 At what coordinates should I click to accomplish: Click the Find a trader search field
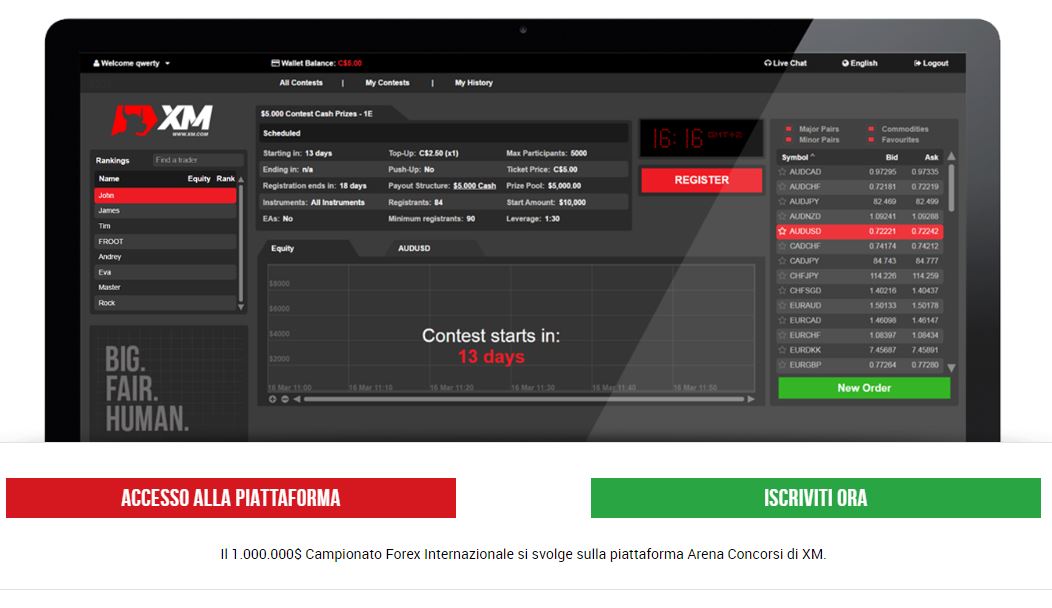(x=197, y=160)
